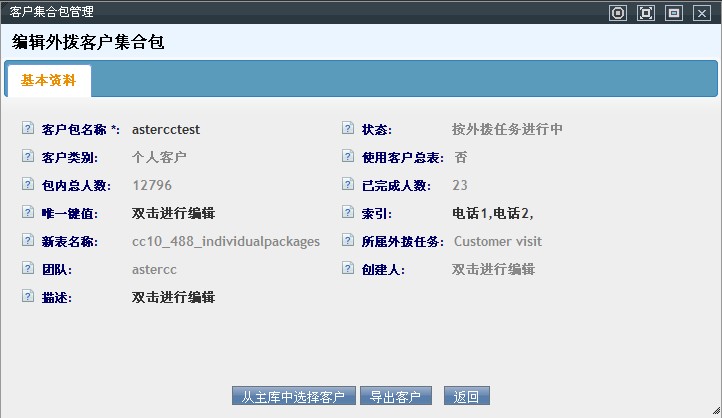Viewport: 722px width, 418px height.
Task: Click the 返回 button
Action: click(x=466, y=396)
